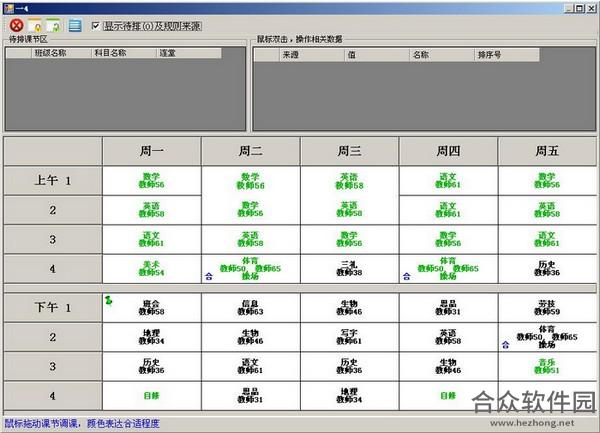Screen dimensions: 600x433
Task: Select Thursday afternoon 英语 教师58 cell
Action: [x=448, y=337]
